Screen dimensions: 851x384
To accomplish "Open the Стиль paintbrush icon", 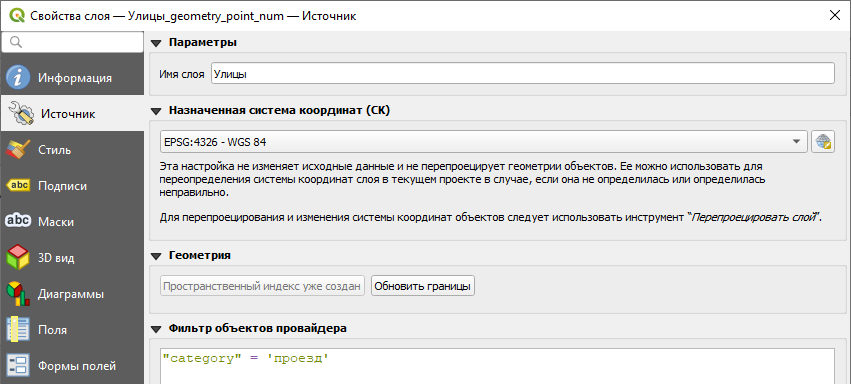I will tap(18, 150).
